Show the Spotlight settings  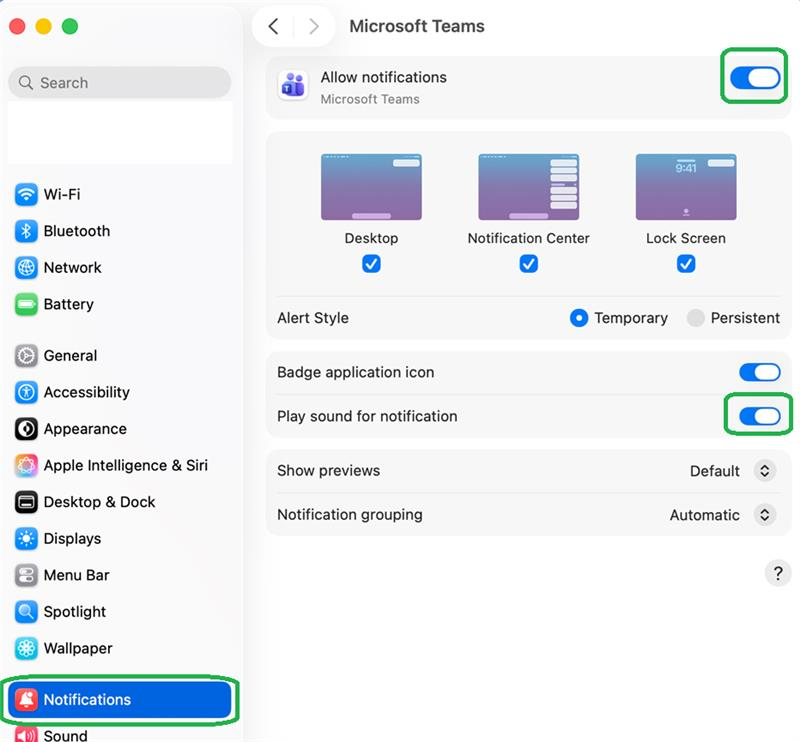(120, 612)
